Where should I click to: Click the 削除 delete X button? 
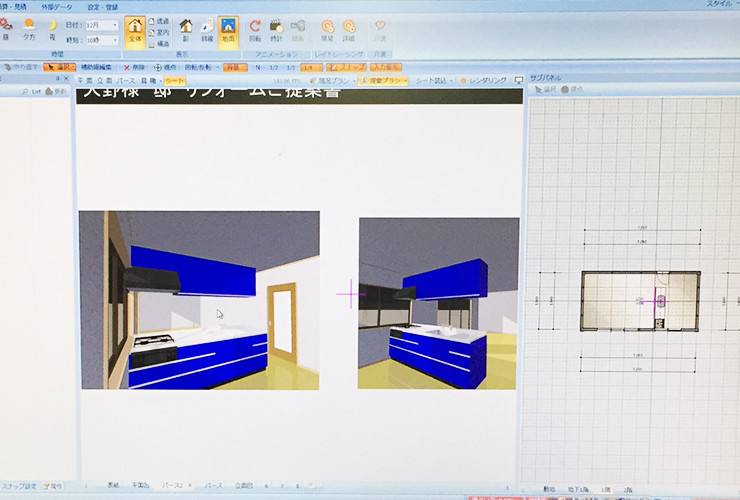[134, 68]
